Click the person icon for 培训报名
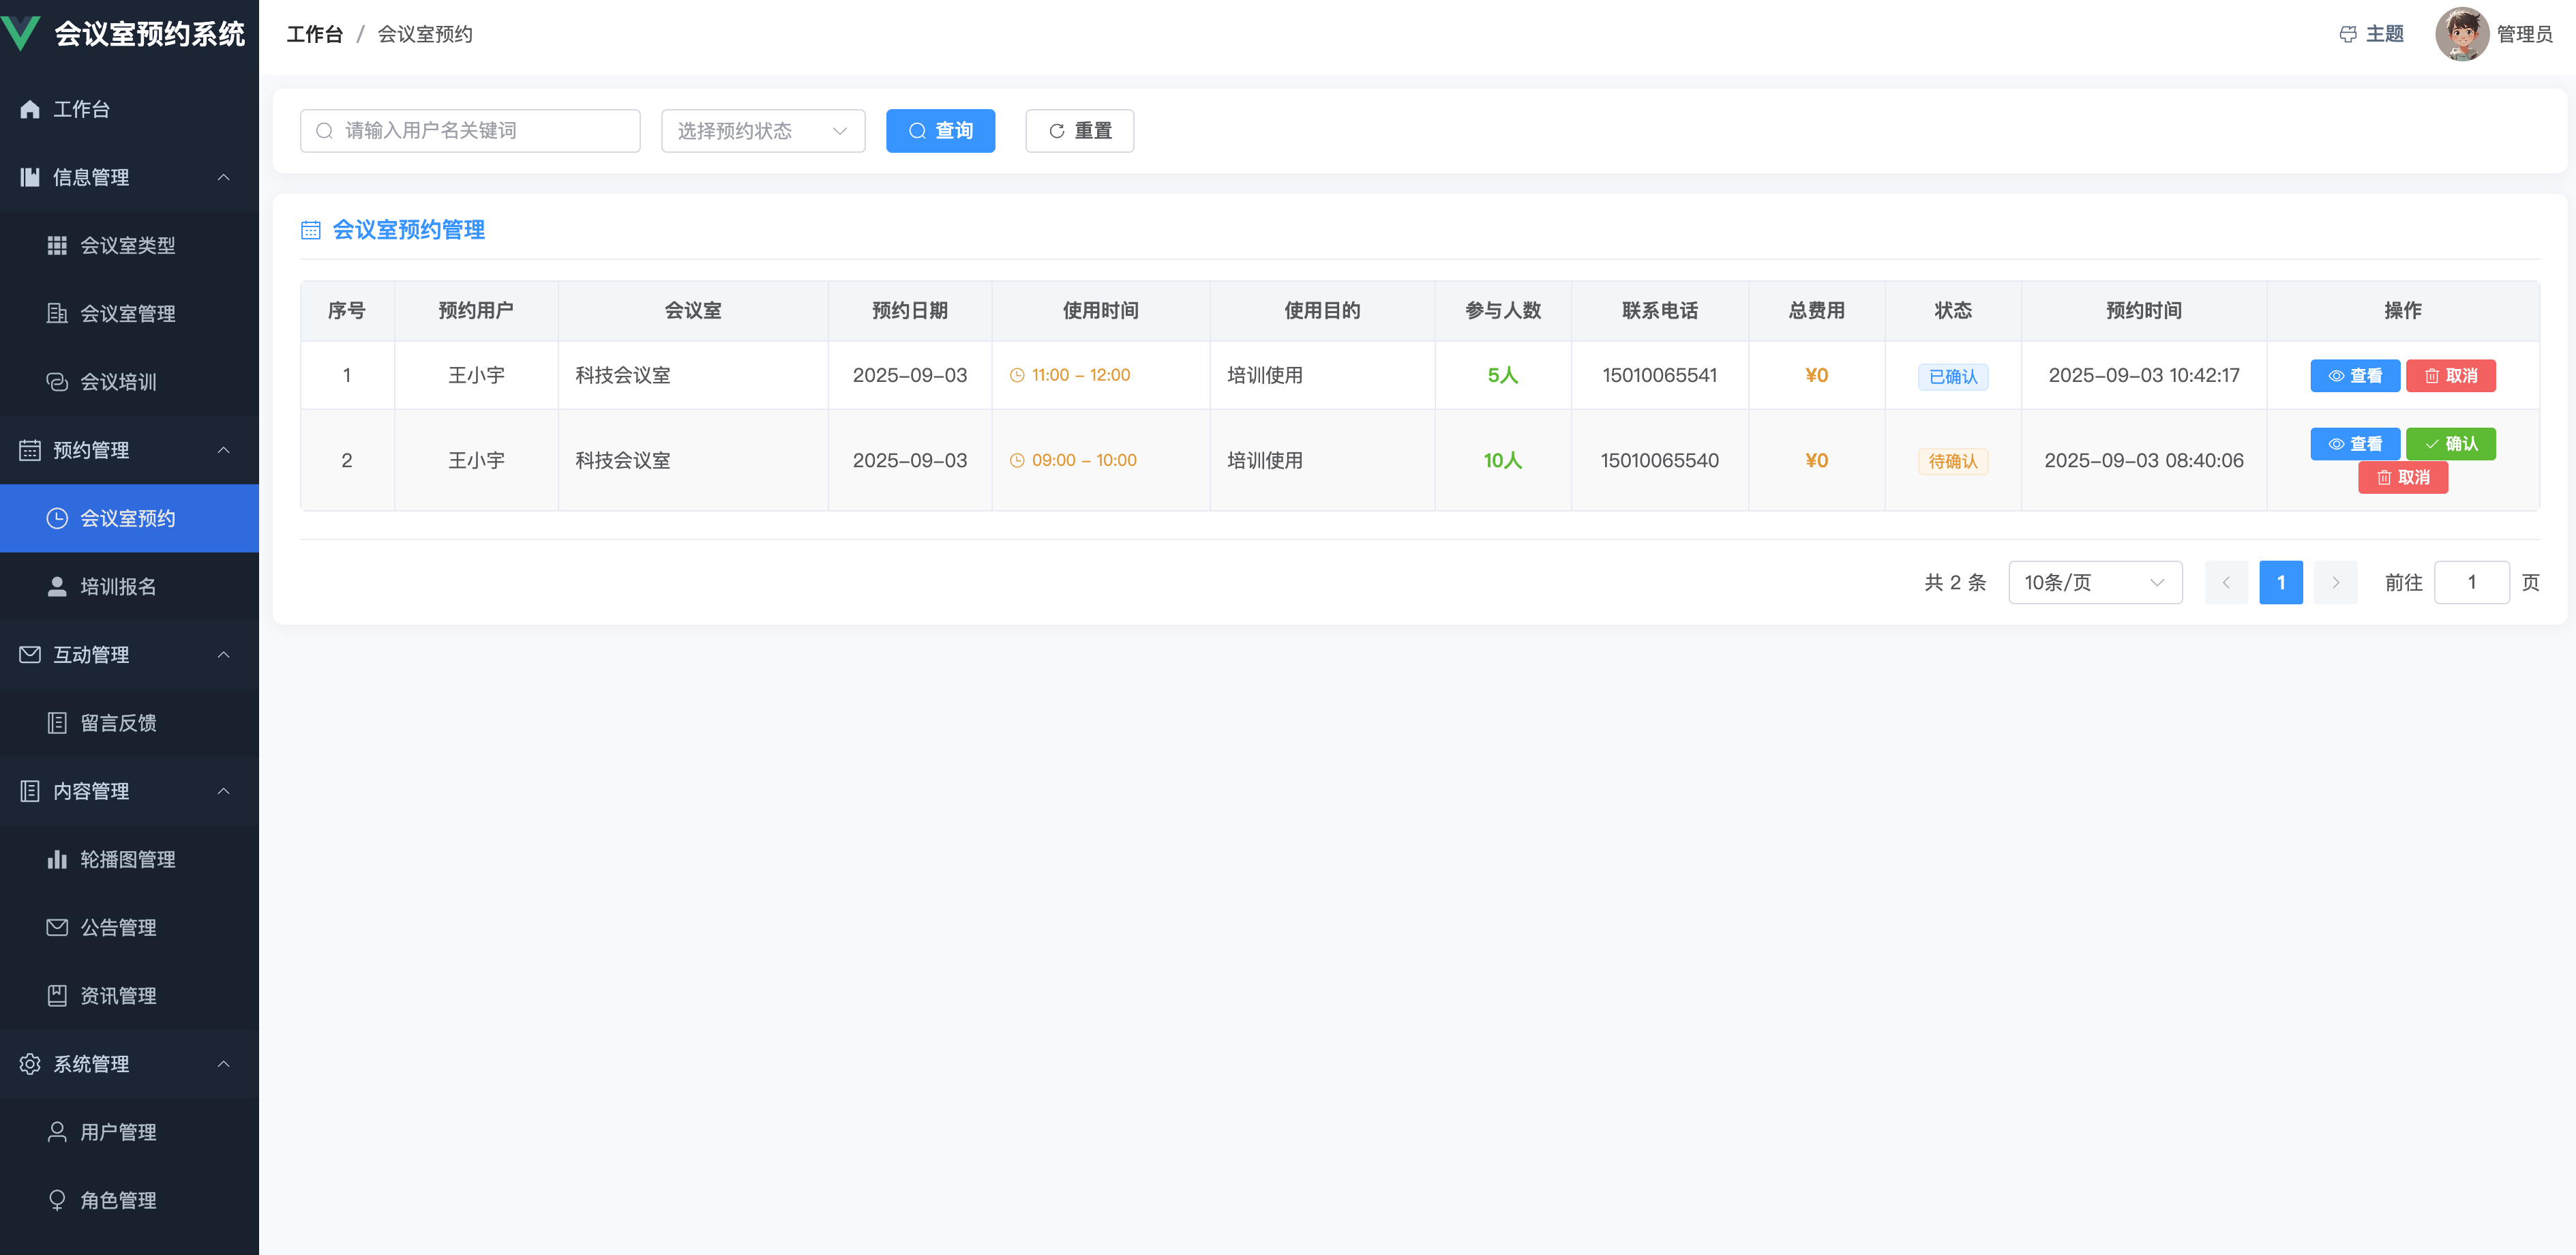 pos(57,587)
